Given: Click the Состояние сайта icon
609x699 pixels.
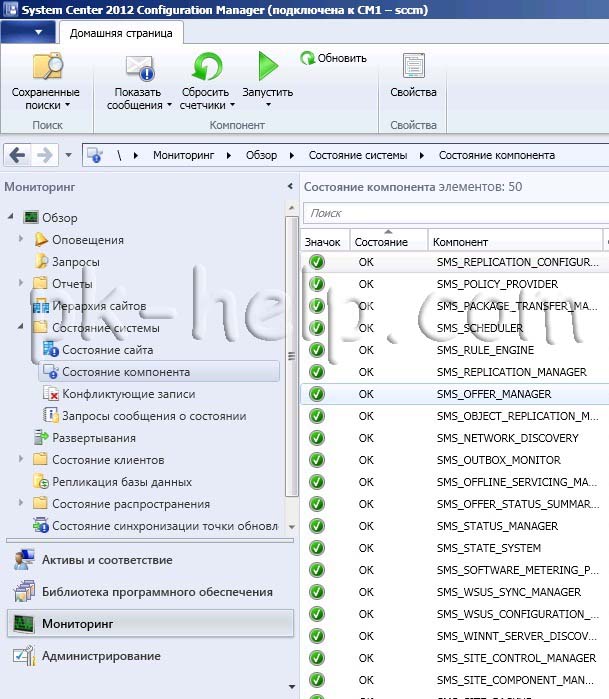Looking at the screenshot, I should pos(51,350).
